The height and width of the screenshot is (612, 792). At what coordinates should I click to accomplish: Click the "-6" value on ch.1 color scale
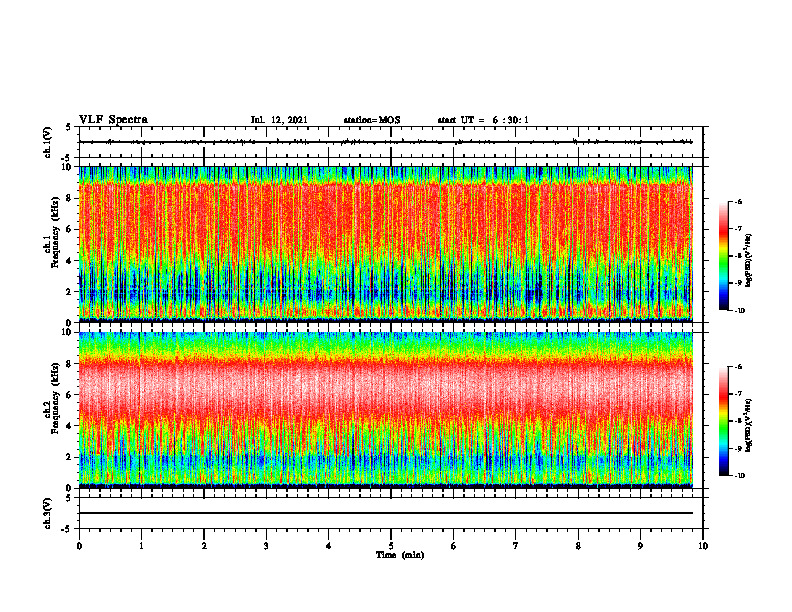click(x=738, y=202)
